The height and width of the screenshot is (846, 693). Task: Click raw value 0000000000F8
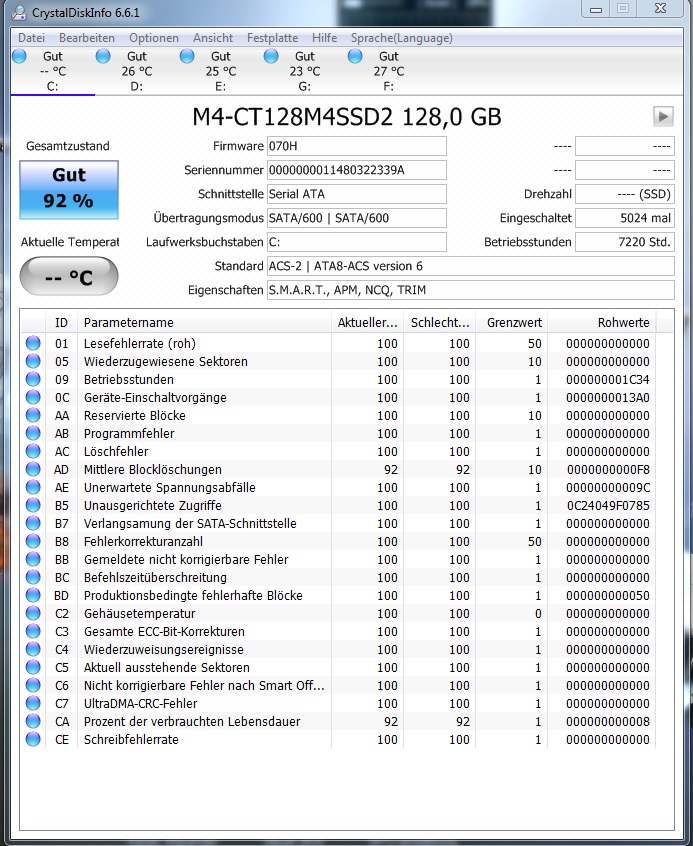[x=608, y=469]
